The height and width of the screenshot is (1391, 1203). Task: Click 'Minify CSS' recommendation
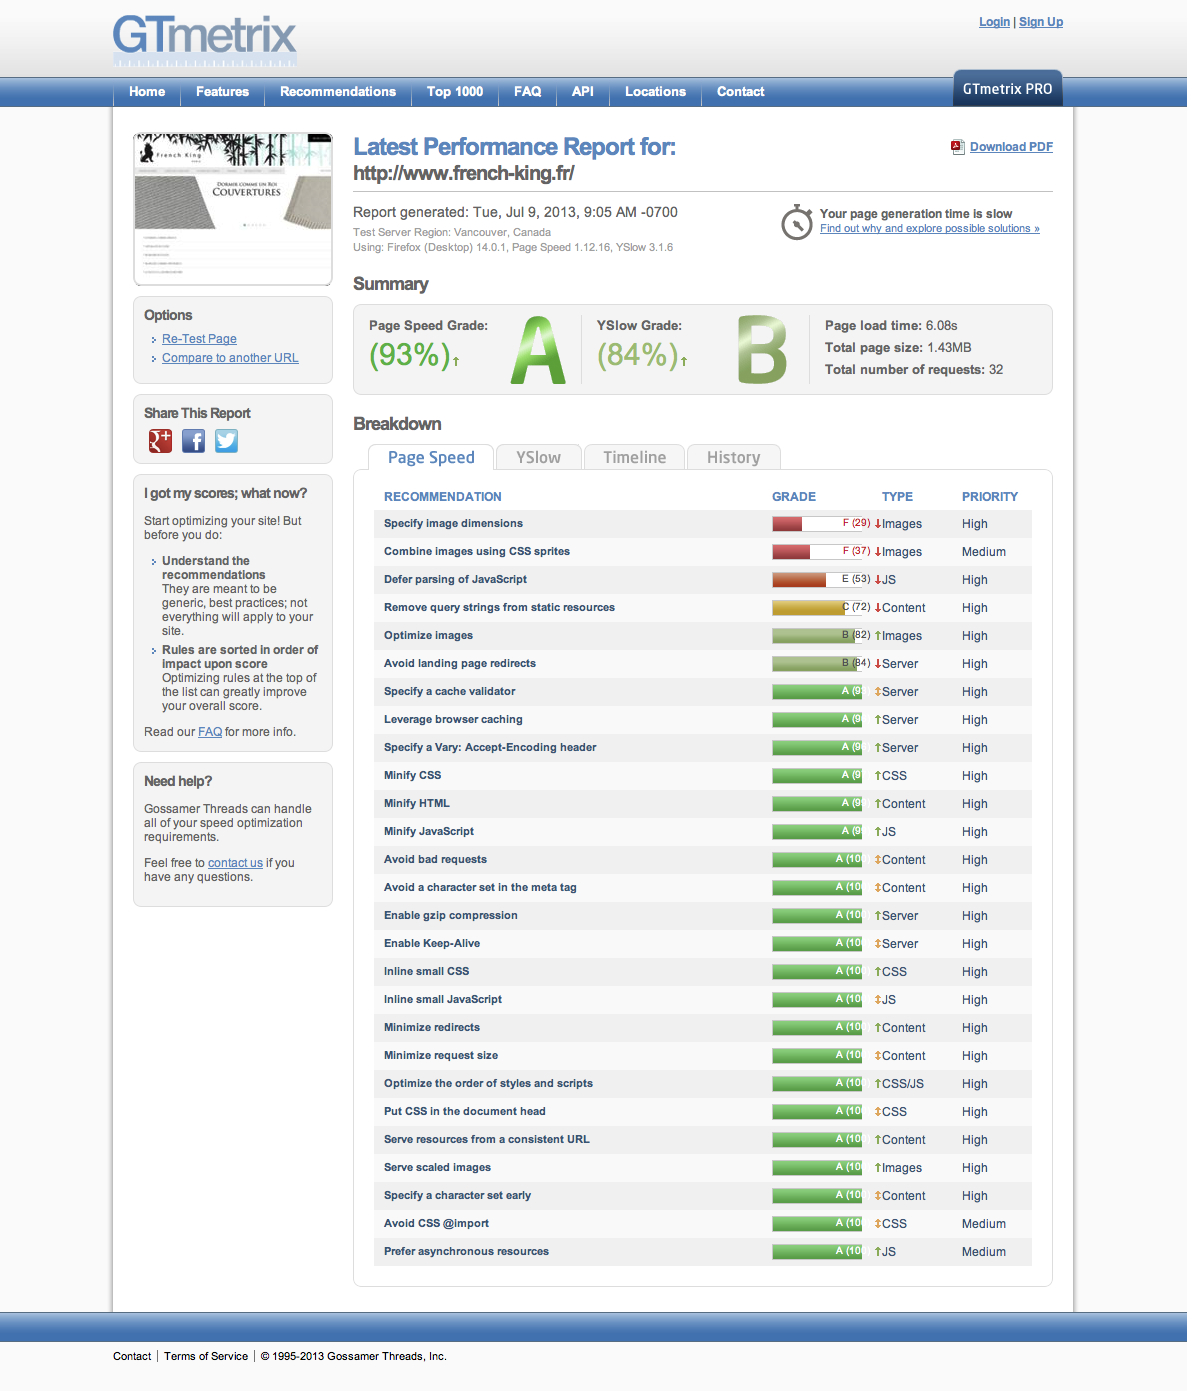[x=412, y=776]
